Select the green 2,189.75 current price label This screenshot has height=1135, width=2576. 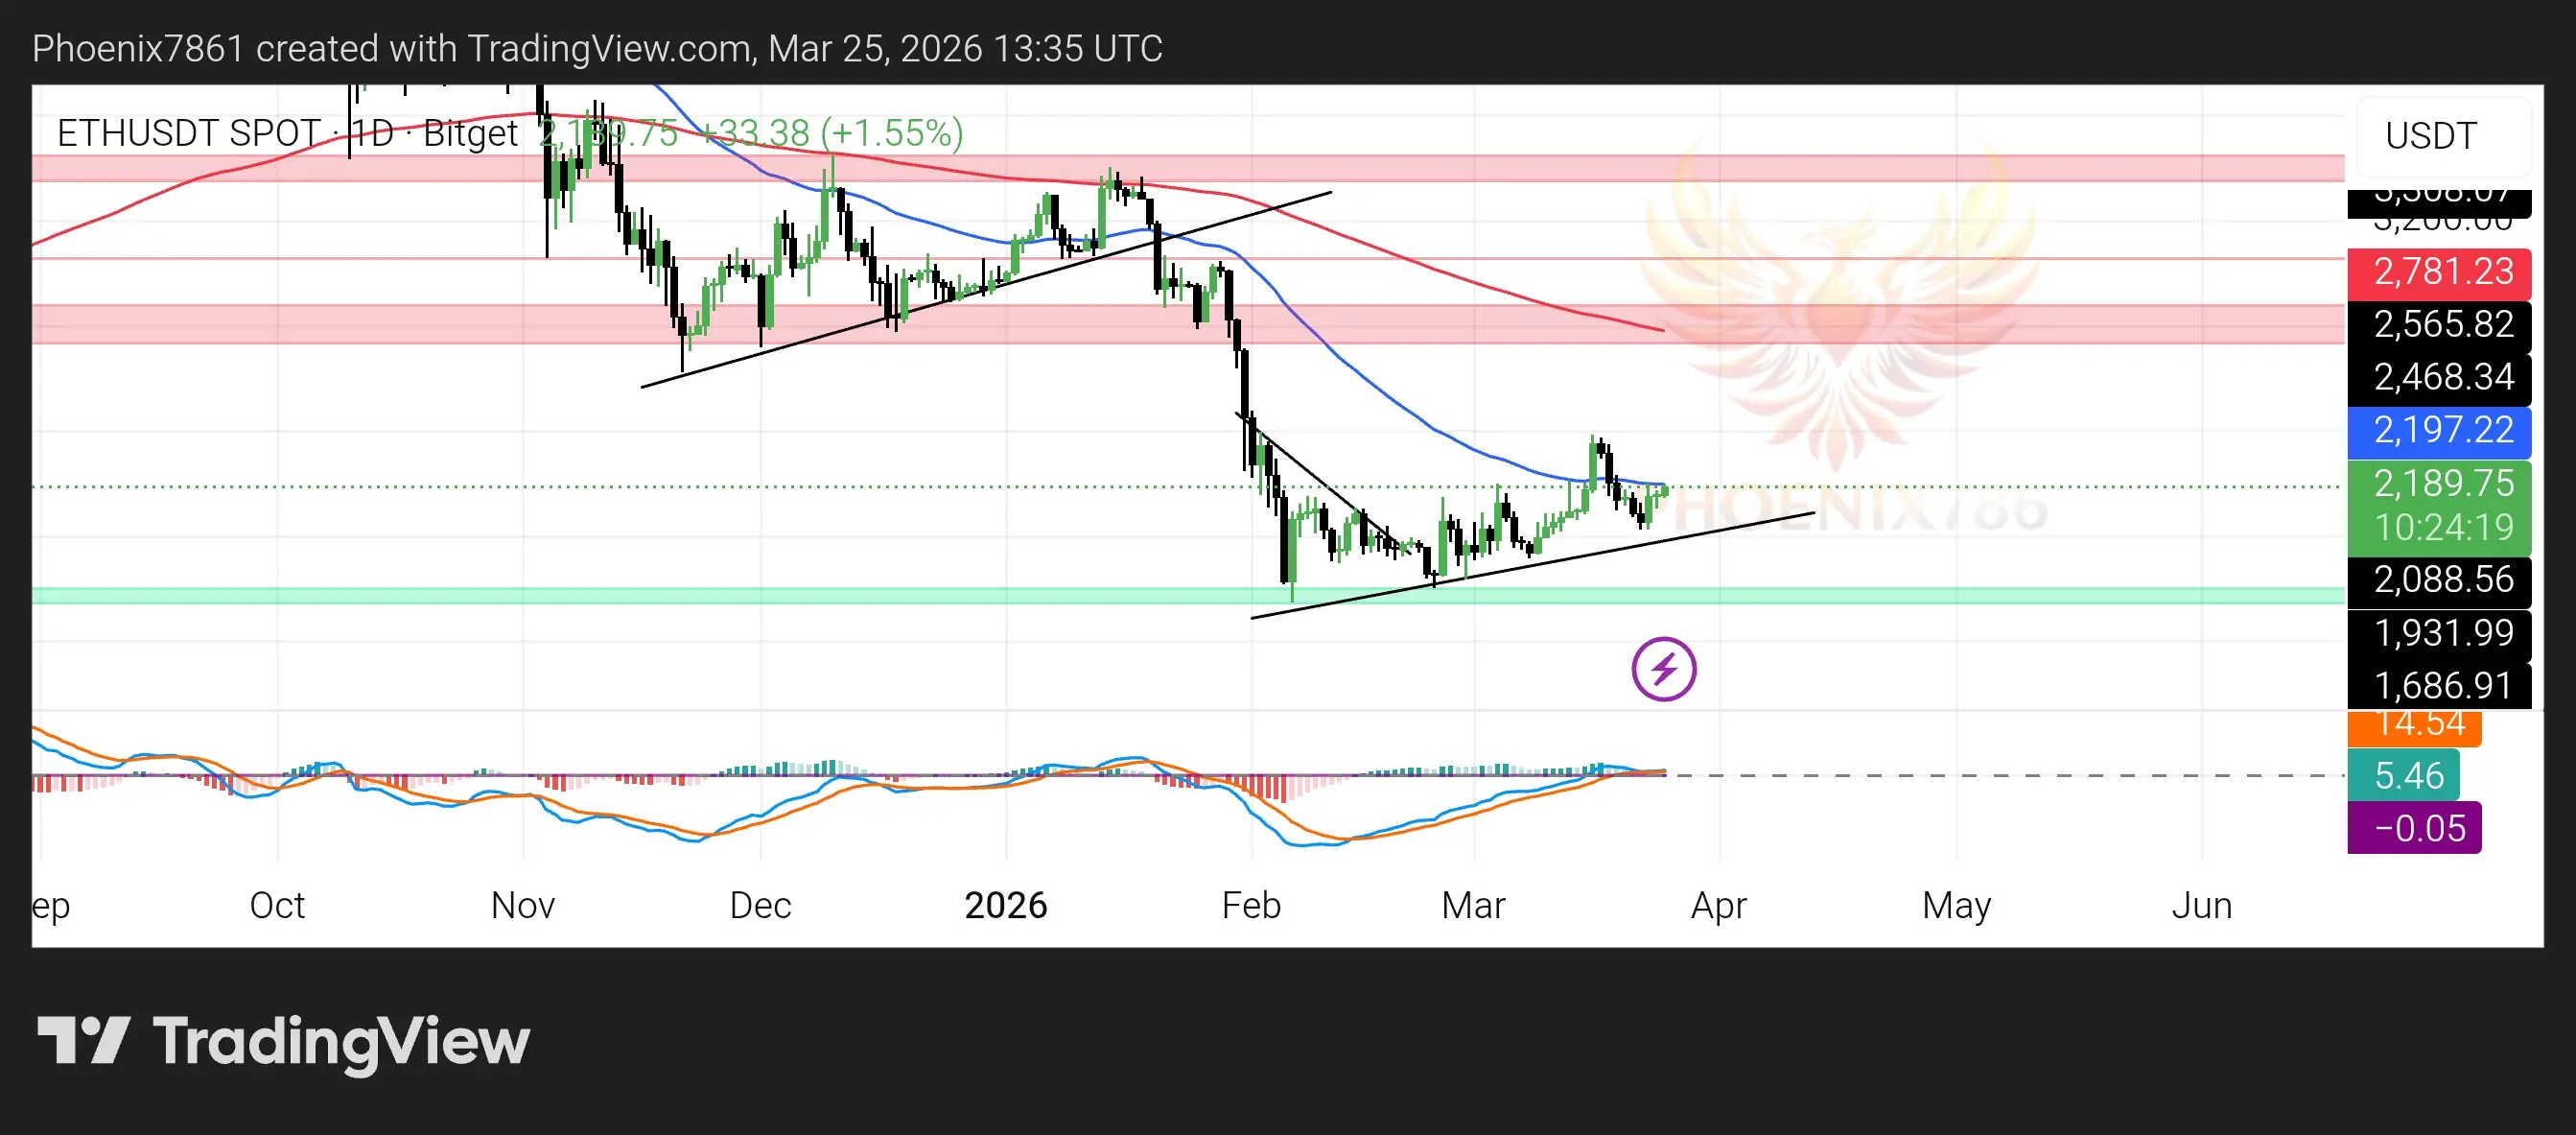tap(2438, 485)
